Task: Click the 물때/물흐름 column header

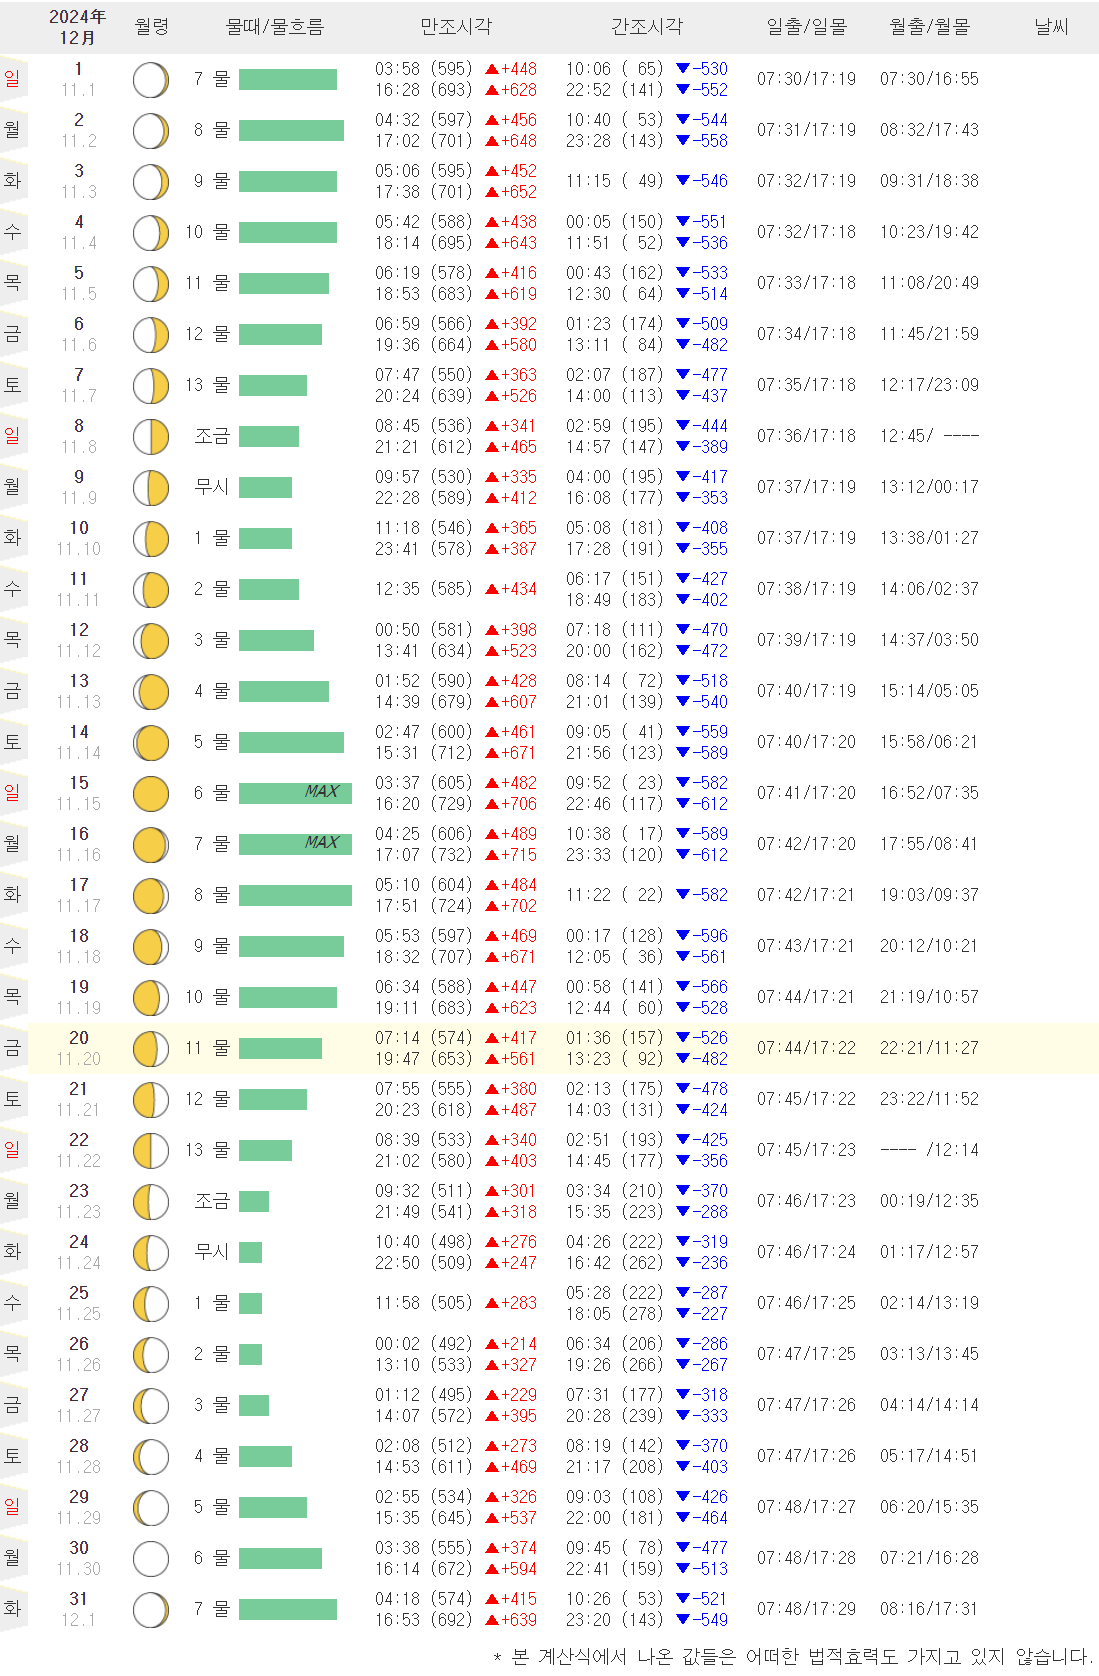Action: point(275,27)
